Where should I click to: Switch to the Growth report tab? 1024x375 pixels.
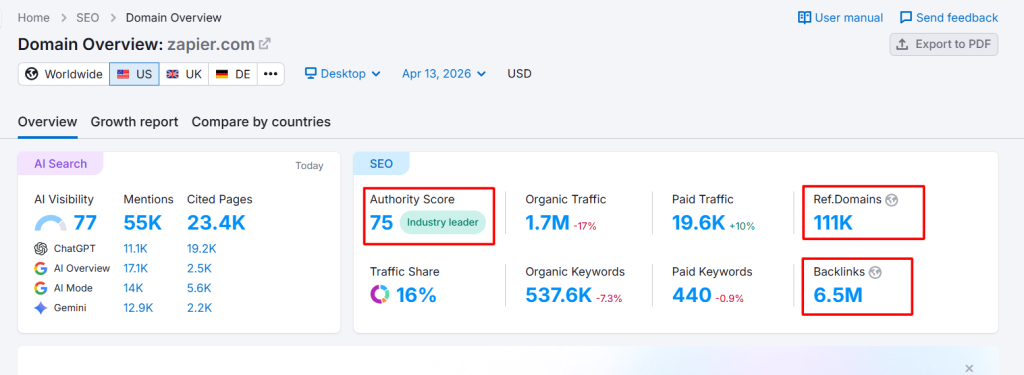coord(135,122)
